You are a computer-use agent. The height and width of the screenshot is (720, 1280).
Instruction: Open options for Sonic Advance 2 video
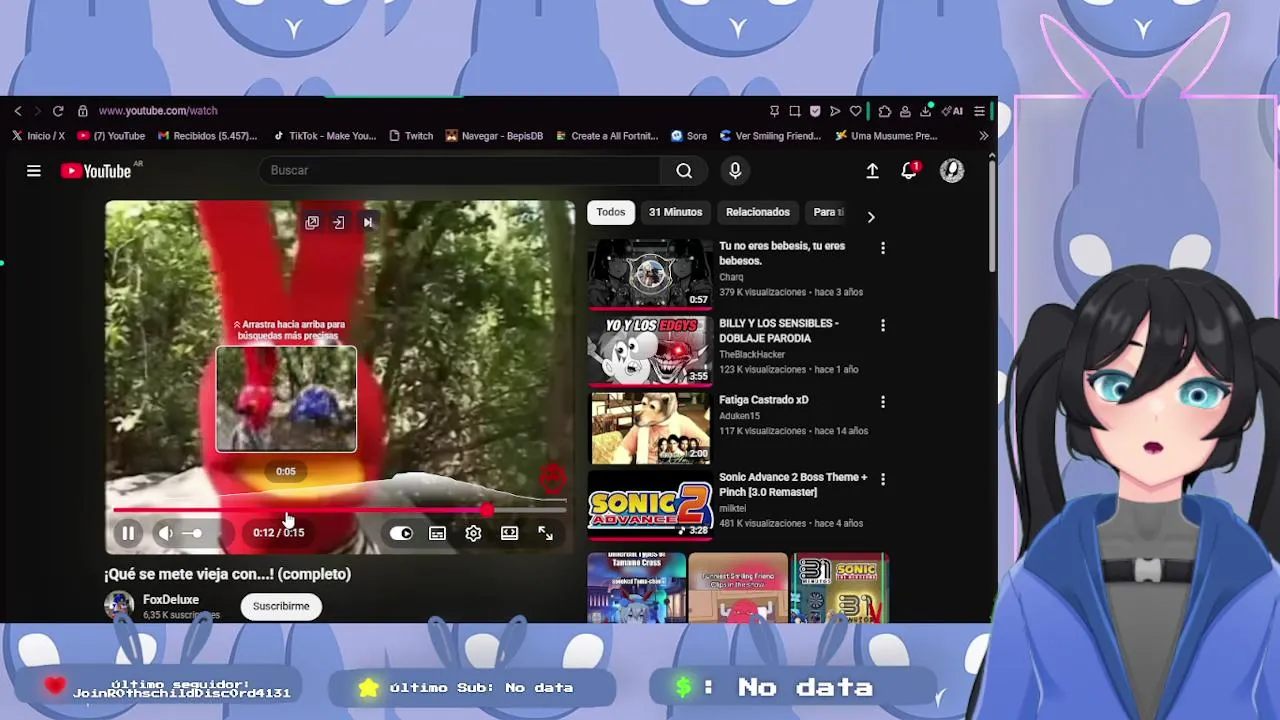tap(882, 480)
